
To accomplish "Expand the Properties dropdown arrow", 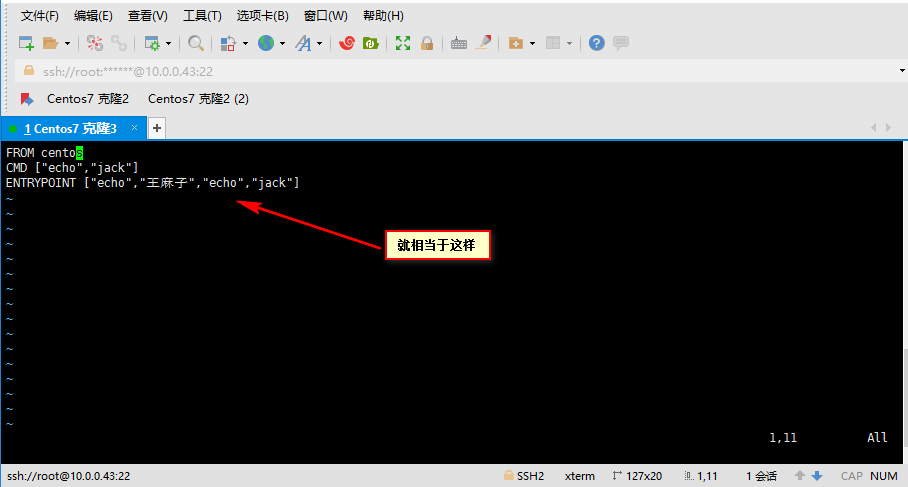I will tap(169, 43).
